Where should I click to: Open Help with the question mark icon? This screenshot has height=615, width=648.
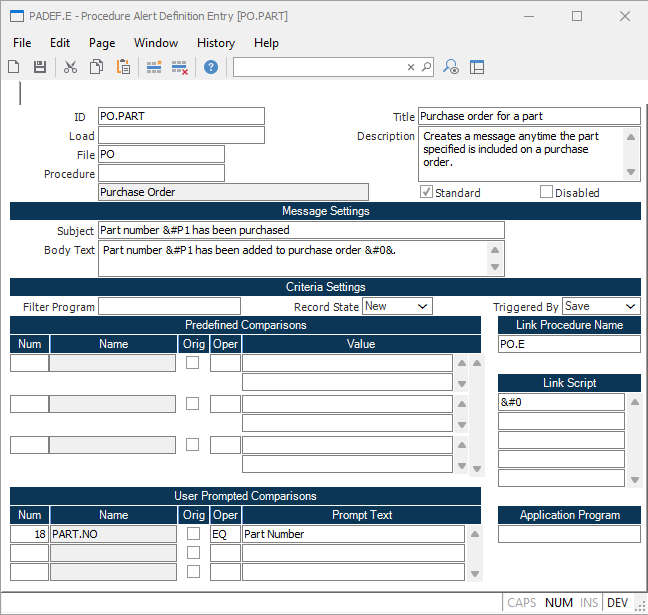(211, 67)
